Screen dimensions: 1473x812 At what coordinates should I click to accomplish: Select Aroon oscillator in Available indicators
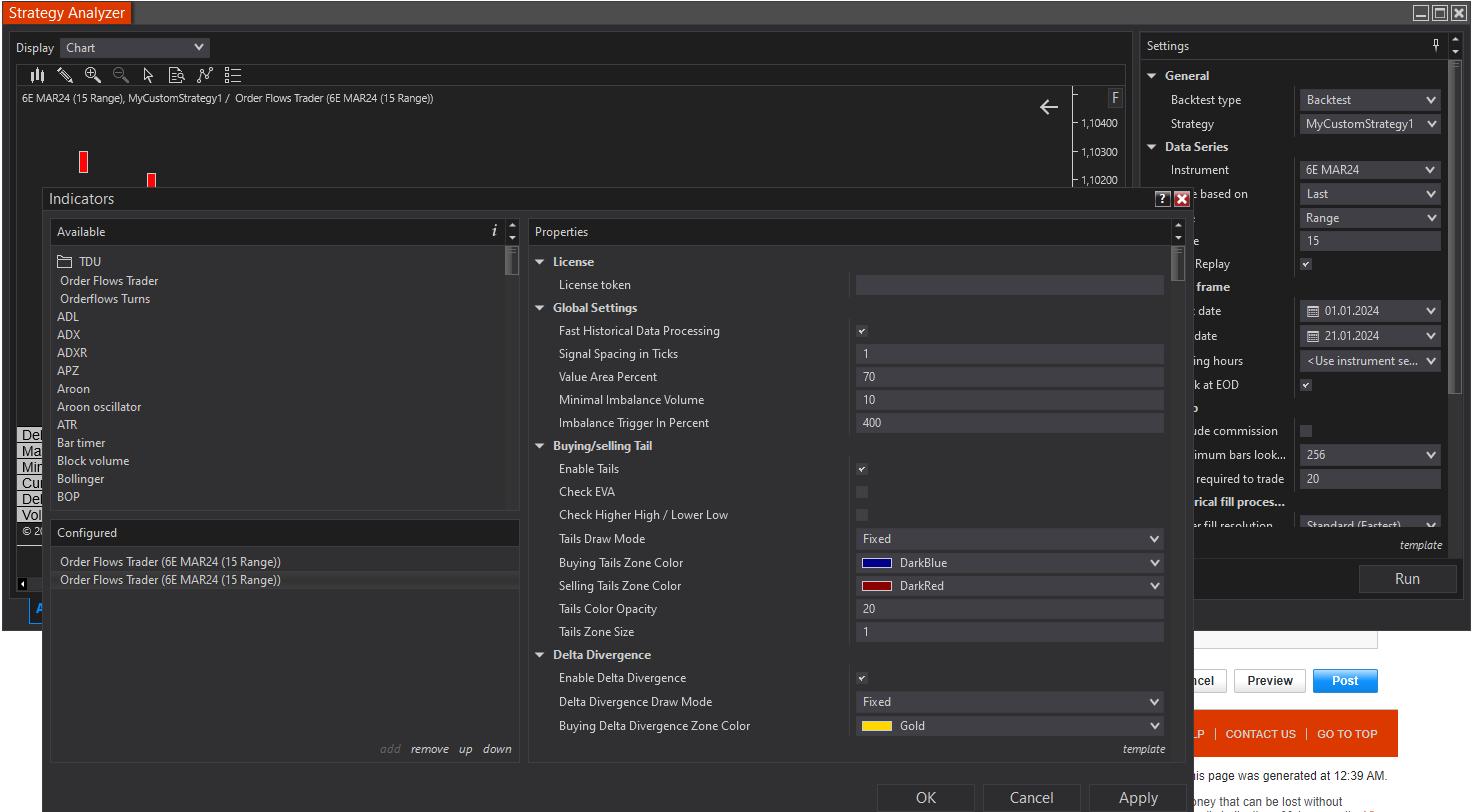99,407
